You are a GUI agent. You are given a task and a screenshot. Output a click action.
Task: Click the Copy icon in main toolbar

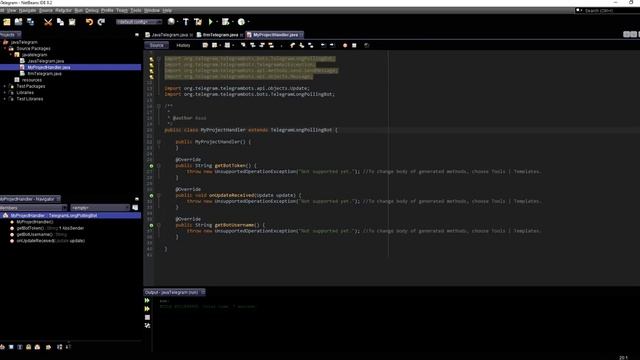click(60, 22)
